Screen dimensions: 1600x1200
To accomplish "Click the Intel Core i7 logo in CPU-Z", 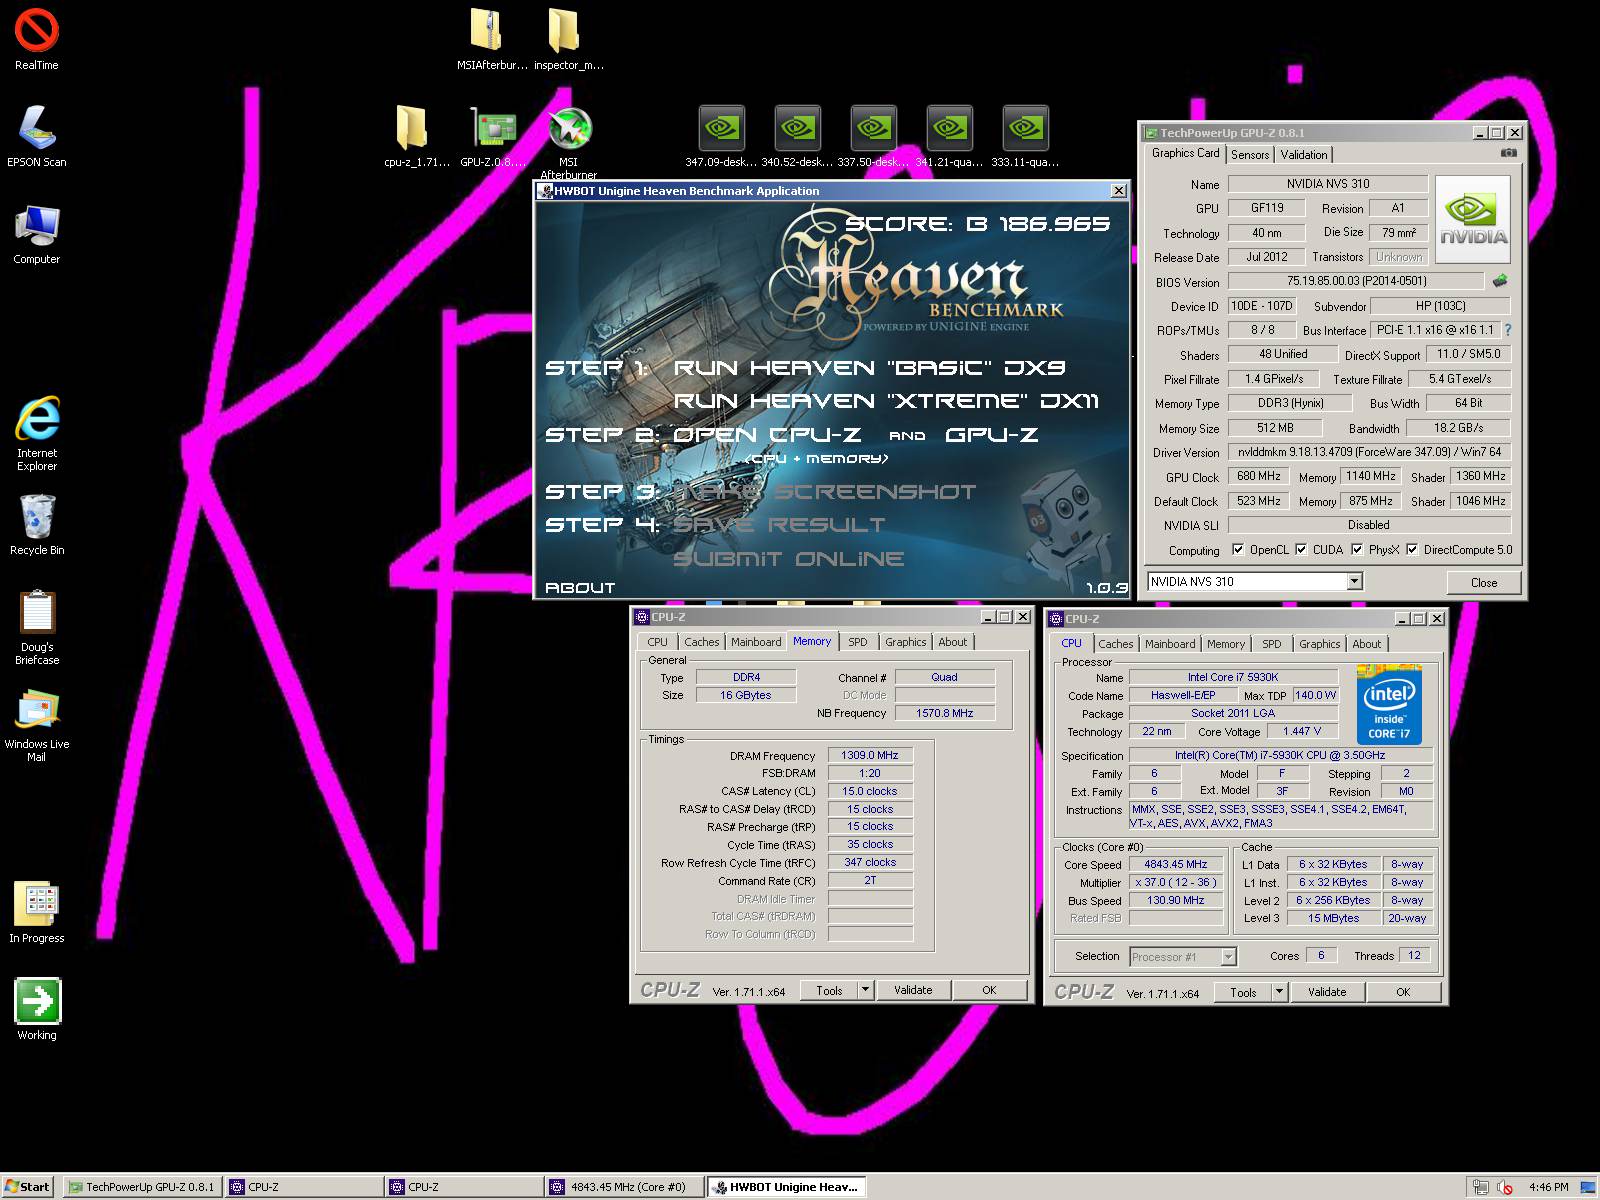I will [1389, 706].
